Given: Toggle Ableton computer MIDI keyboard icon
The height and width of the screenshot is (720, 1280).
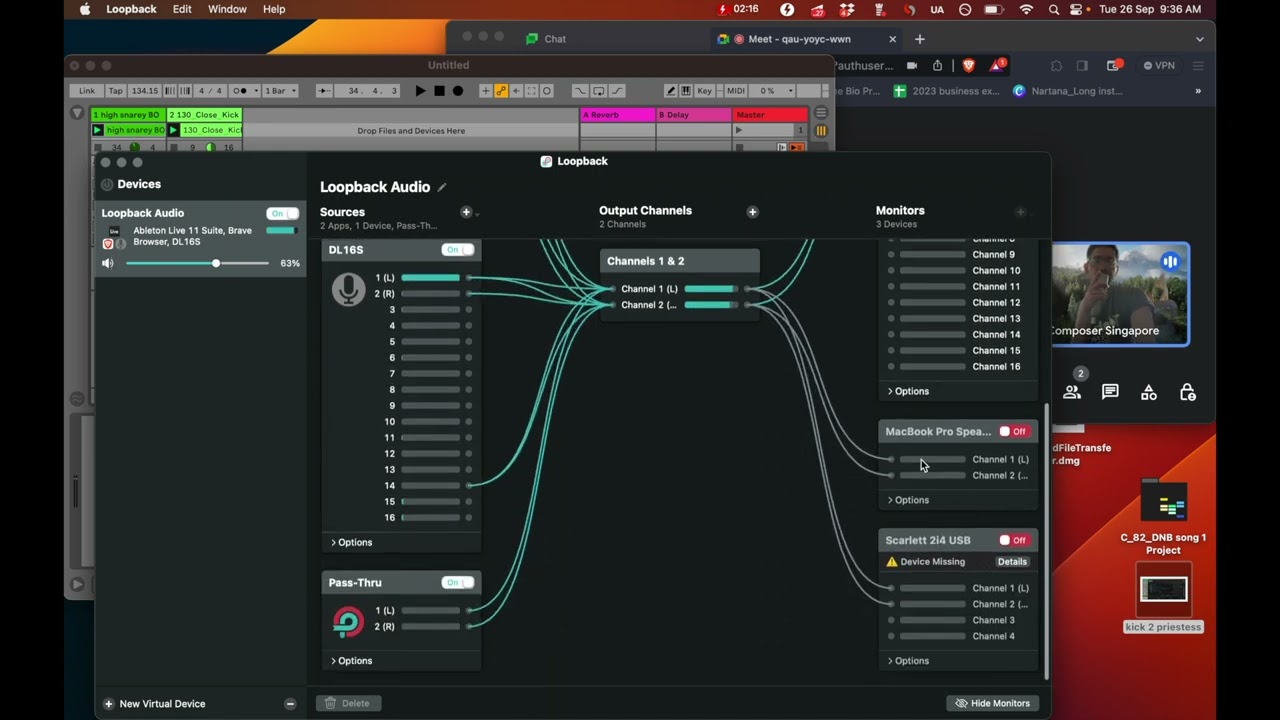Looking at the screenshot, I should pyautogui.click(x=686, y=91).
